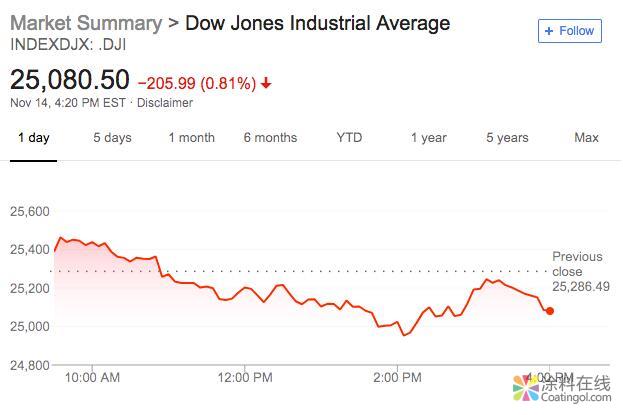Click the Previous close 25,286.49 label

(580, 271)
